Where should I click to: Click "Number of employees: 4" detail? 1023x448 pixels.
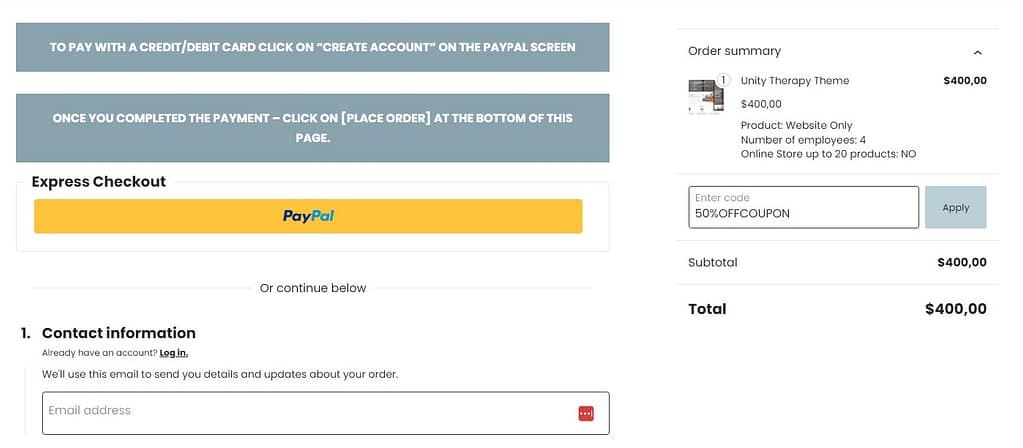point(803,140)
